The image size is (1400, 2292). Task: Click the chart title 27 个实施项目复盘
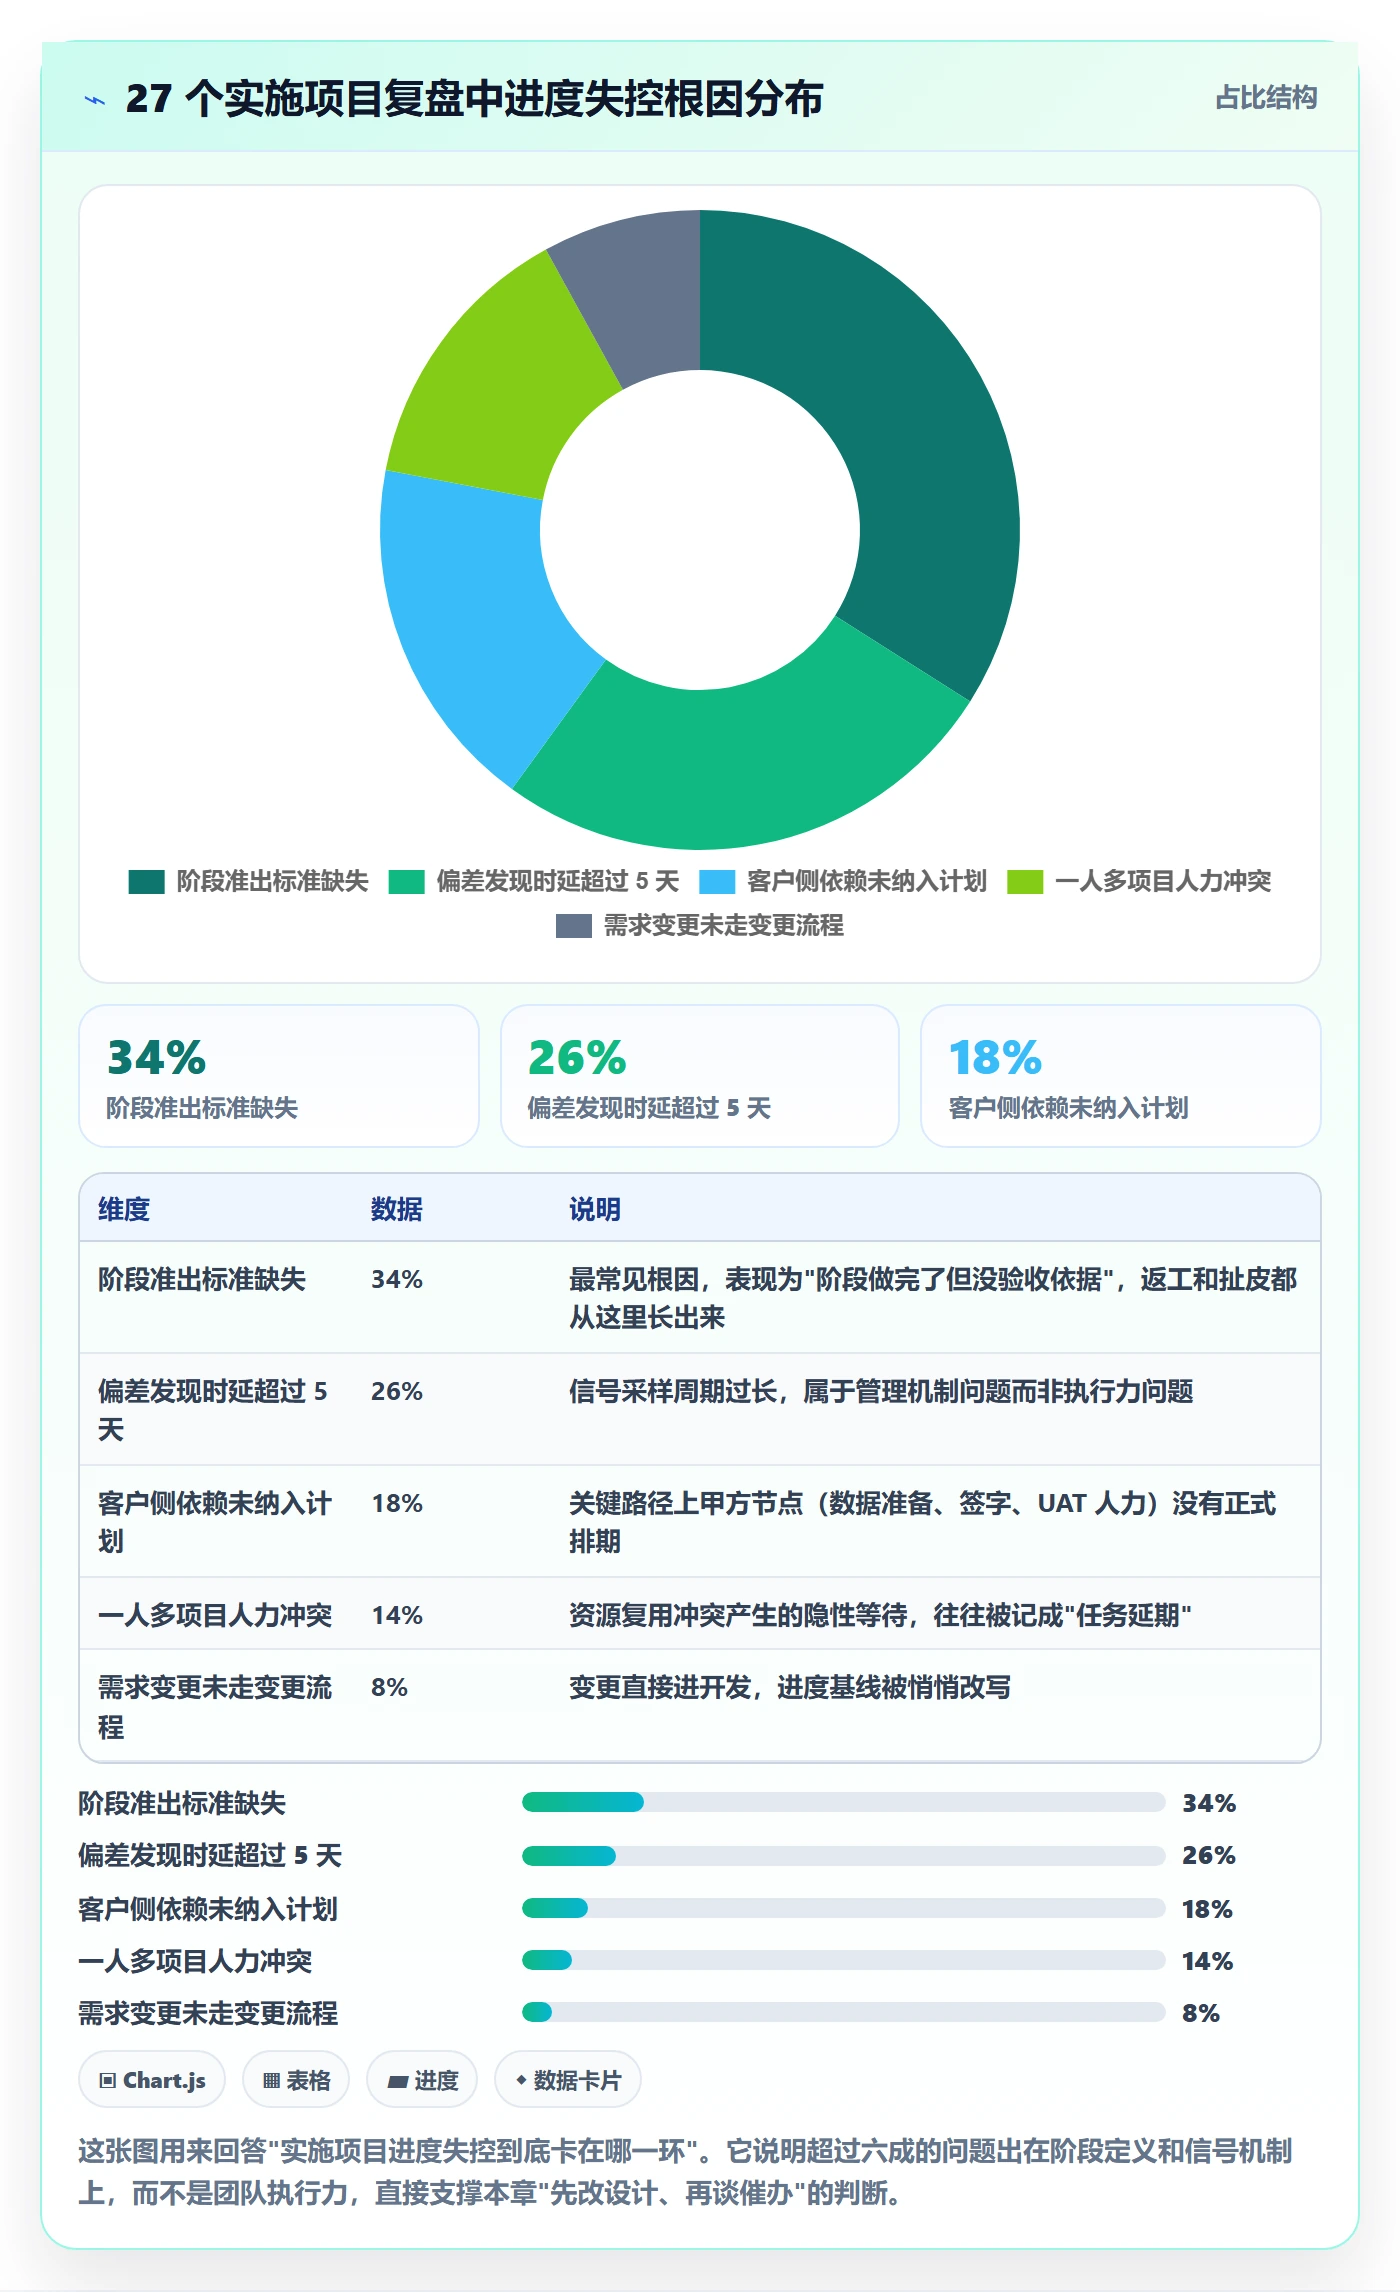(x=474, y=99)
